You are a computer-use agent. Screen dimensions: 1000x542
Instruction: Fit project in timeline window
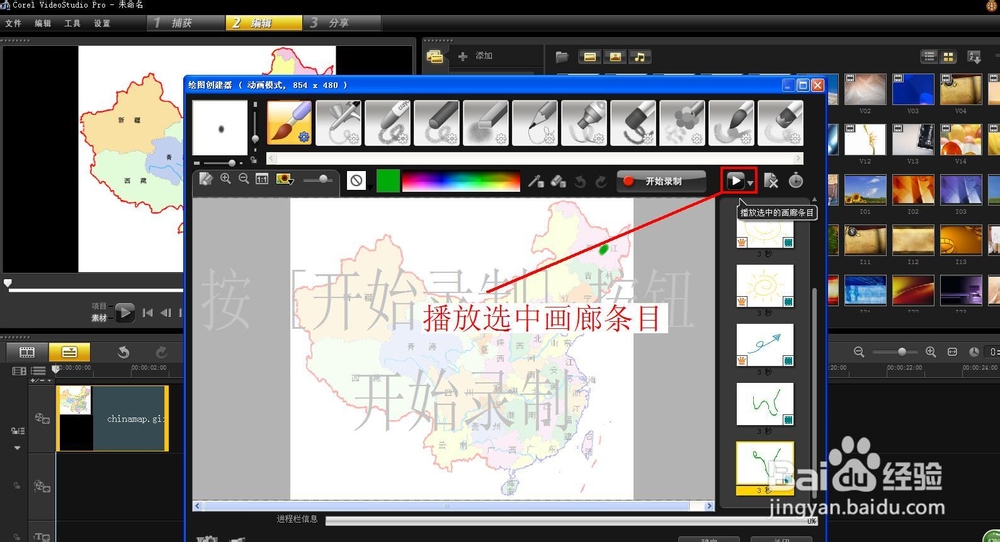tap(952, 351)
